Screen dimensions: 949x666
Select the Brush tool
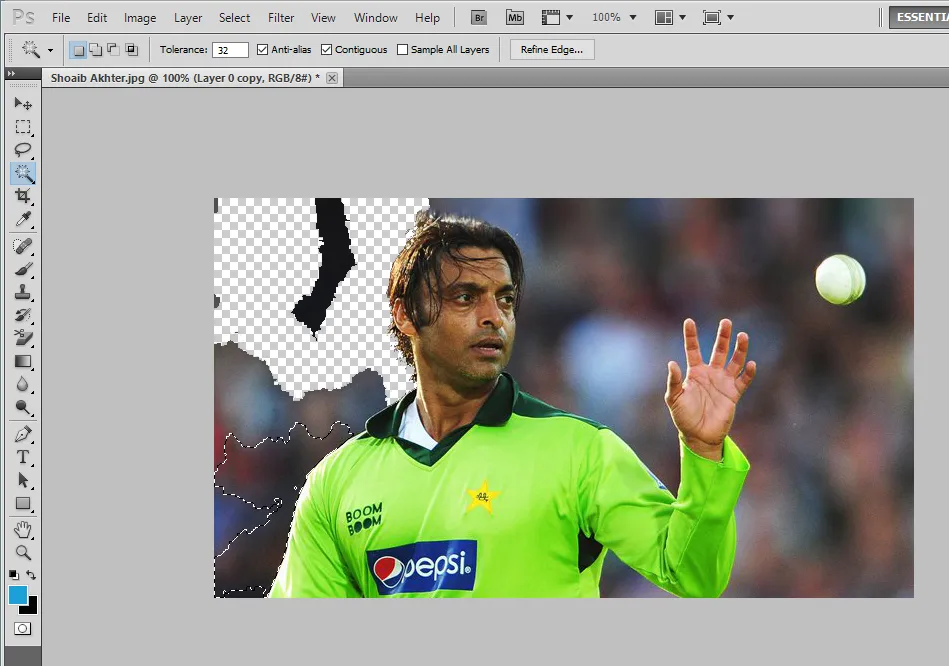[23, 269]
